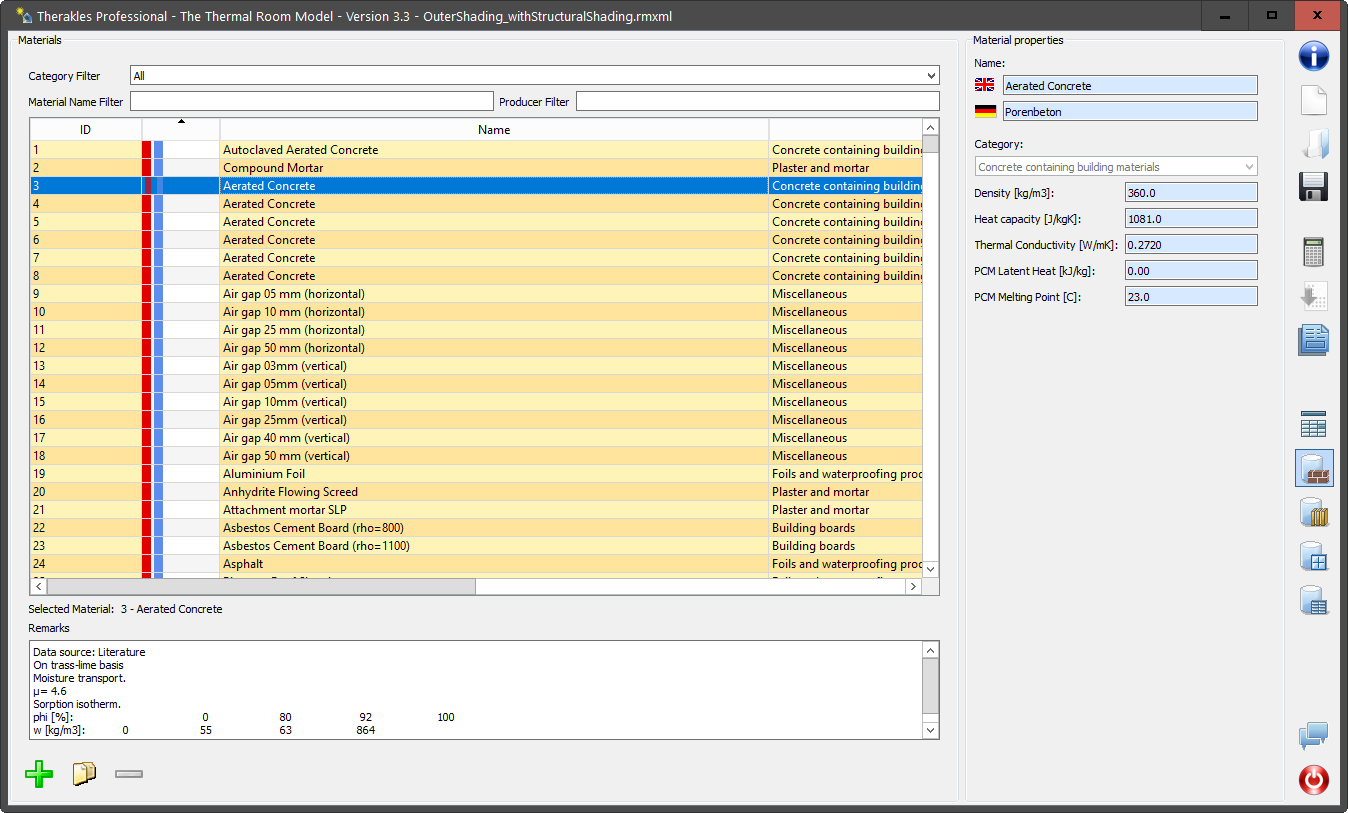Select Air gap 03mm (vertical)
1348x813 pixels.
(x=476, y=366)
